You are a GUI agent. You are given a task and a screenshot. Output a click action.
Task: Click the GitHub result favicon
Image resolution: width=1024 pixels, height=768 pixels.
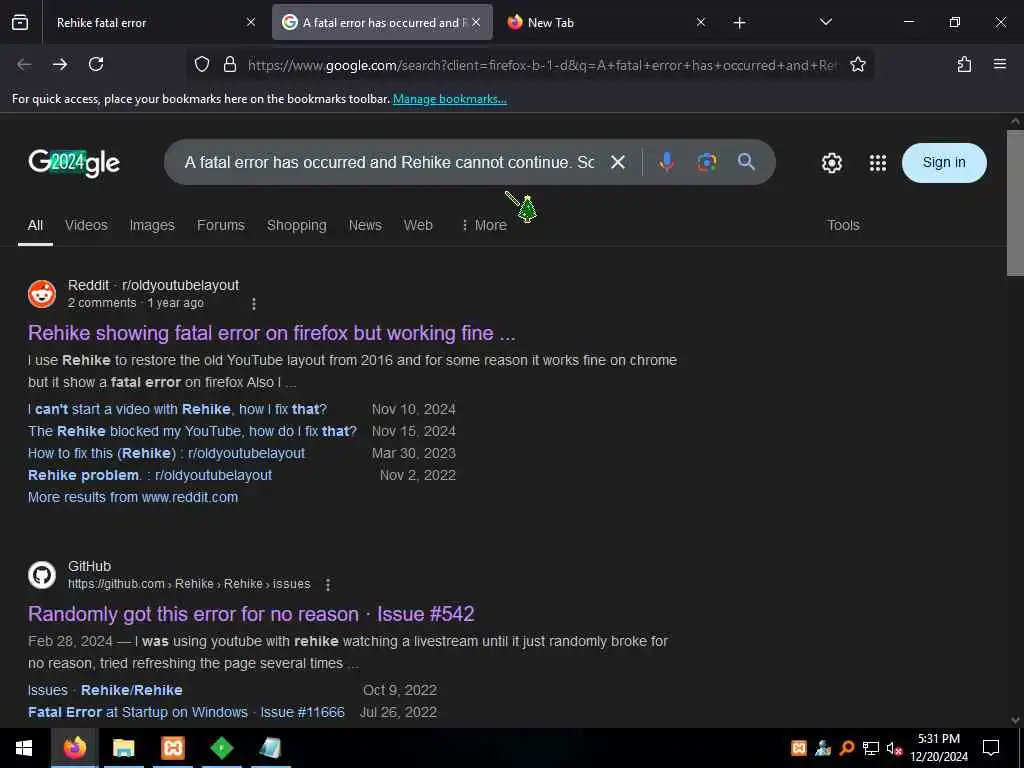pyautogui.click(x=42, y=575)
